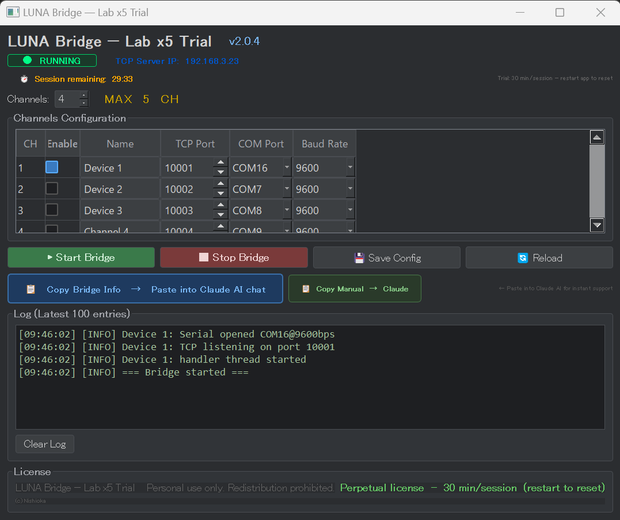
Task: Clear the log with Clear Log
Action: point(45,444)
